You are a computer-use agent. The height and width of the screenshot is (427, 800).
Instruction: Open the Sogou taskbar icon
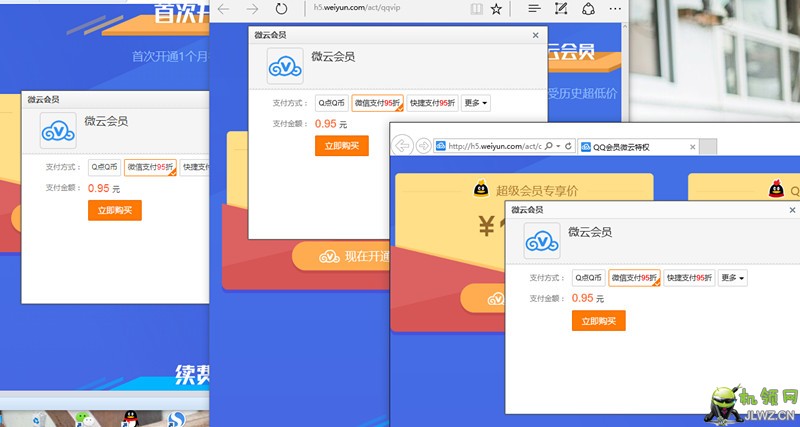coord(176,419)
